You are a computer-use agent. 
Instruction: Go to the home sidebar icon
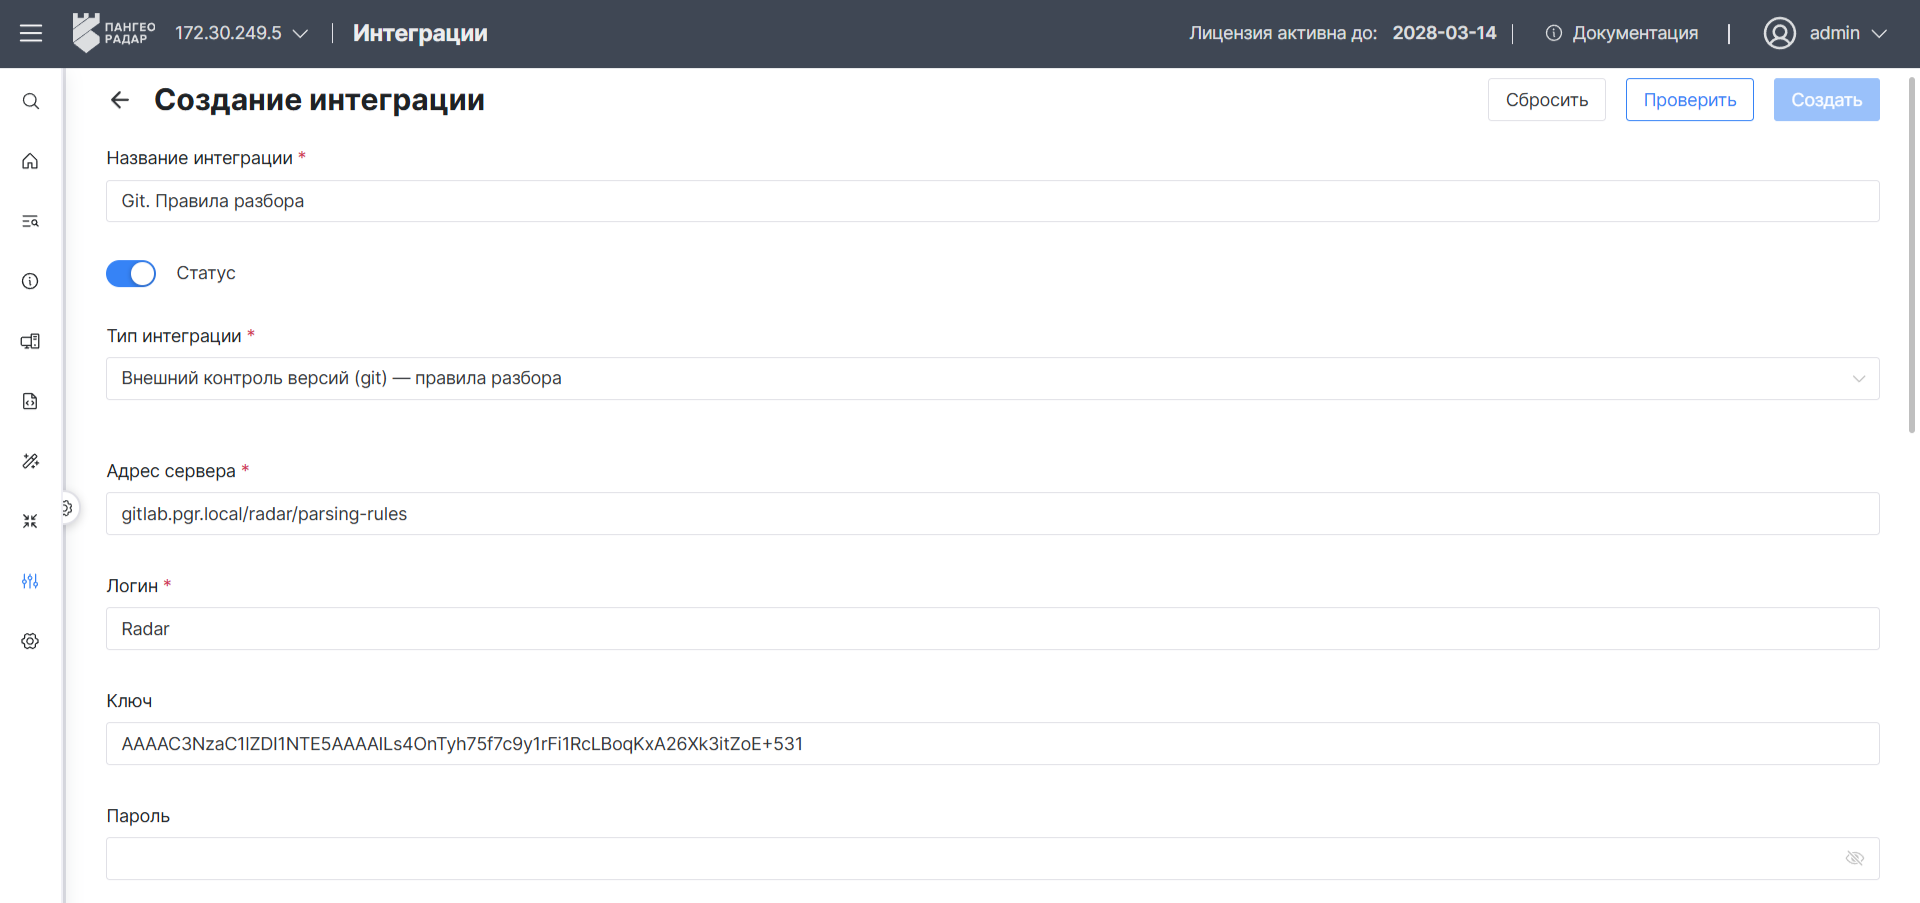pos(31,161)
